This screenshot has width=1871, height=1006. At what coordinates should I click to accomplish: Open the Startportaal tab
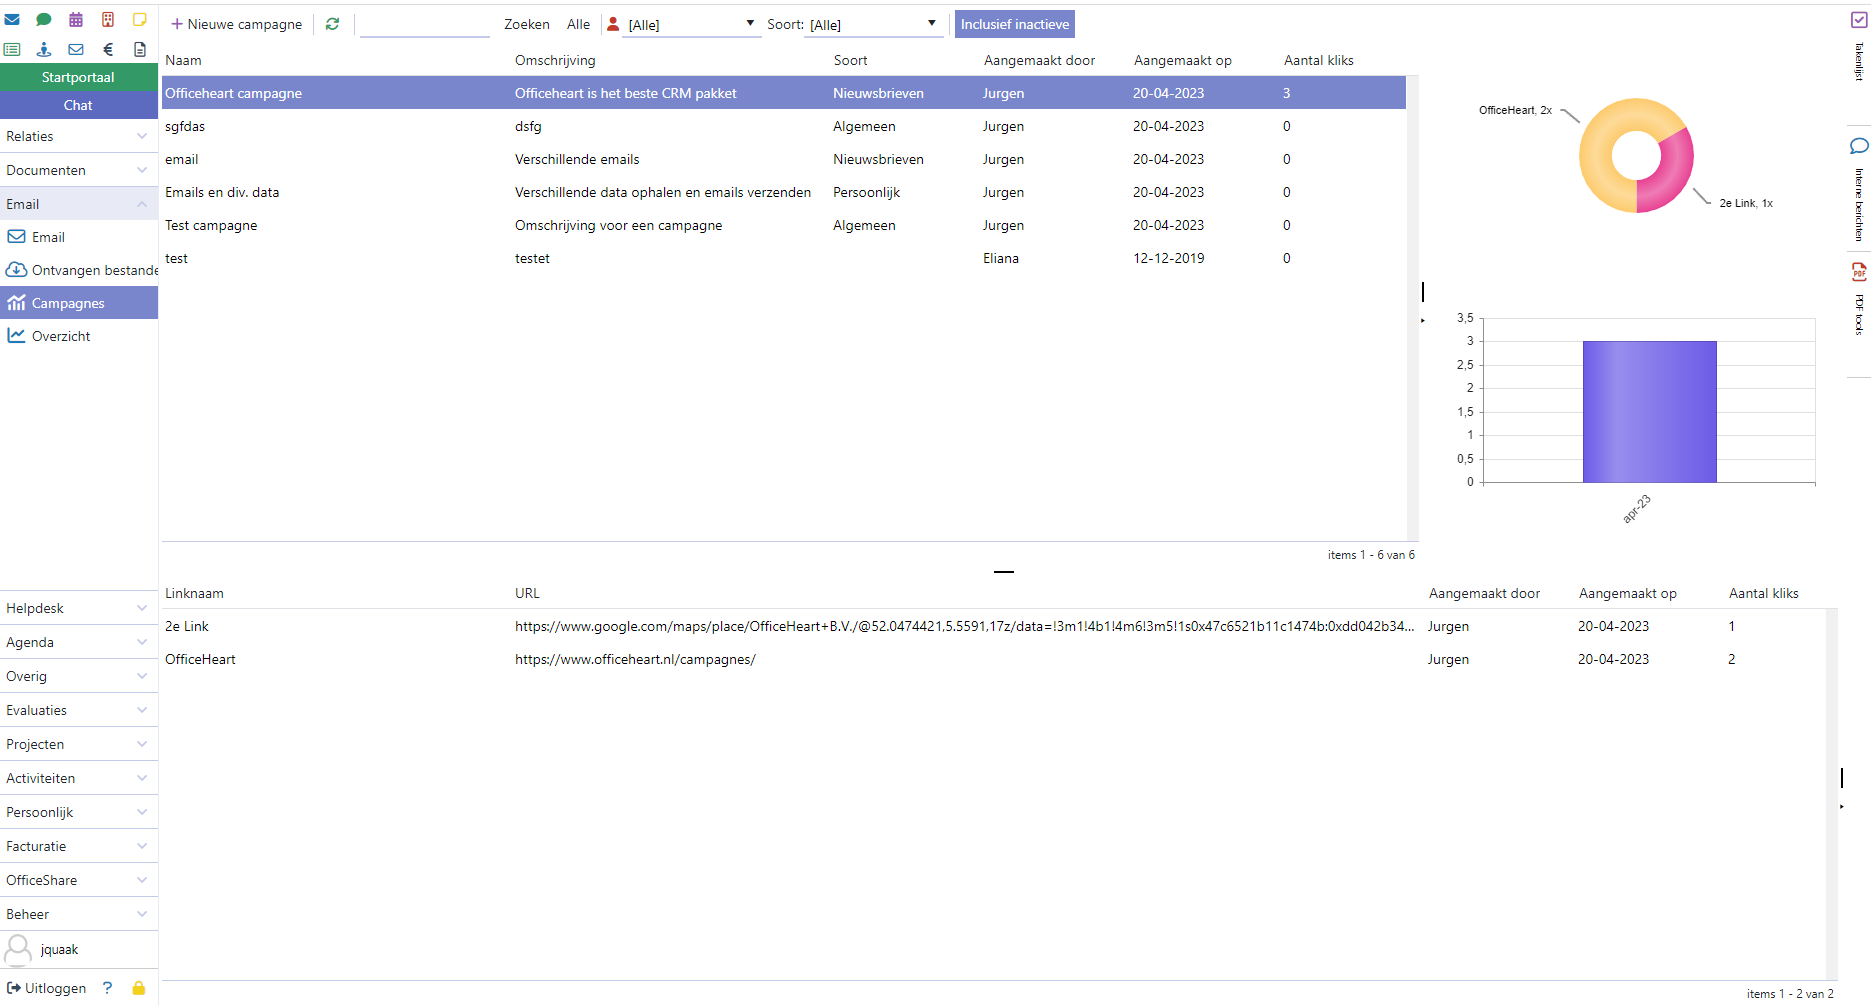[x=79, y=77]
